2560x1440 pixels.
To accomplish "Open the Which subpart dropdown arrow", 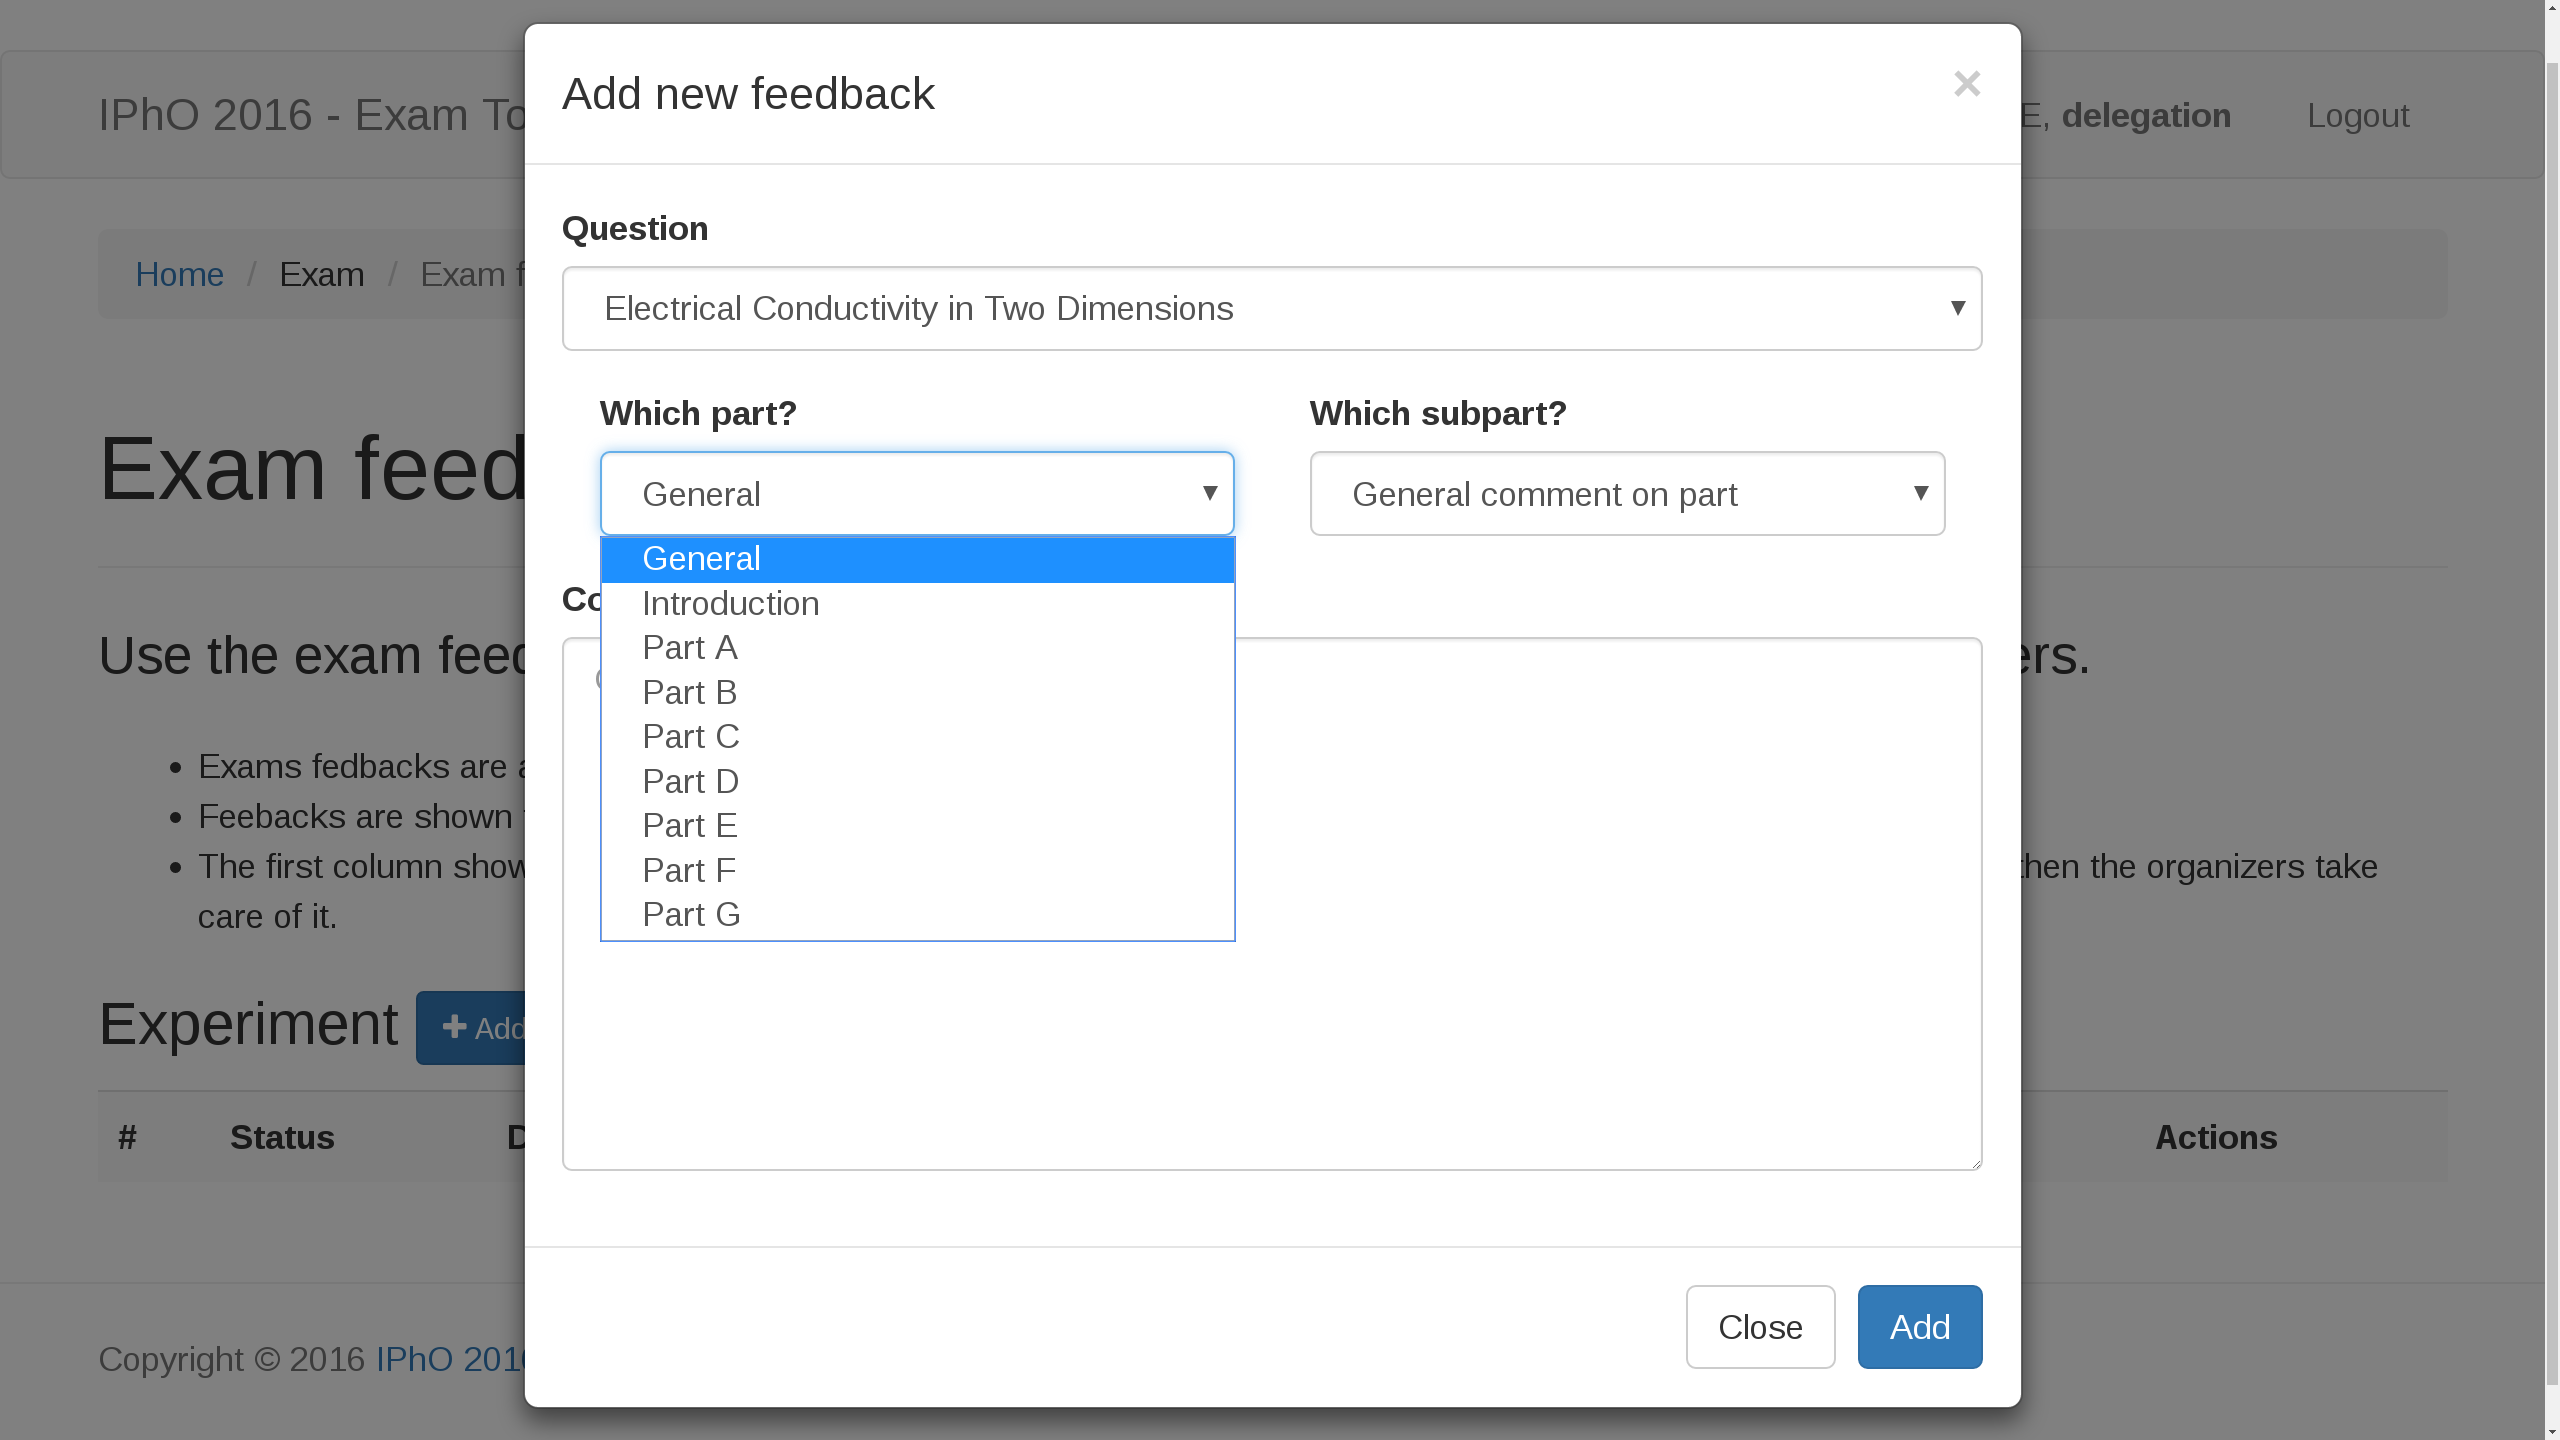I will 1922,493.
